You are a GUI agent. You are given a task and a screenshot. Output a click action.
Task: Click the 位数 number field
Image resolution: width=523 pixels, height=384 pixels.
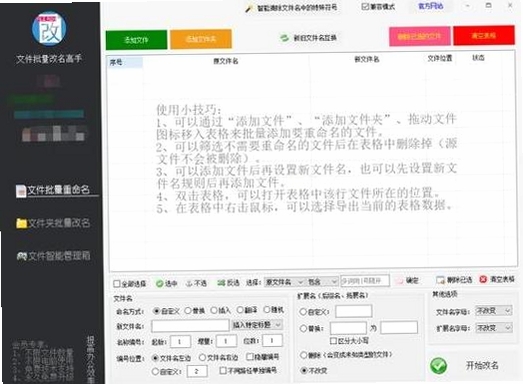click(272, 341)
